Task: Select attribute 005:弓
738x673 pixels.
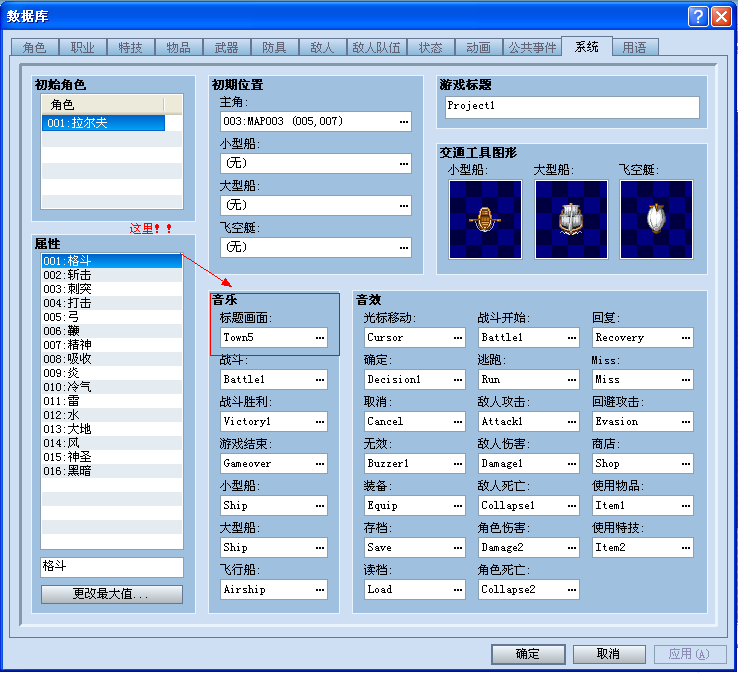Action: tap(112, 317)
